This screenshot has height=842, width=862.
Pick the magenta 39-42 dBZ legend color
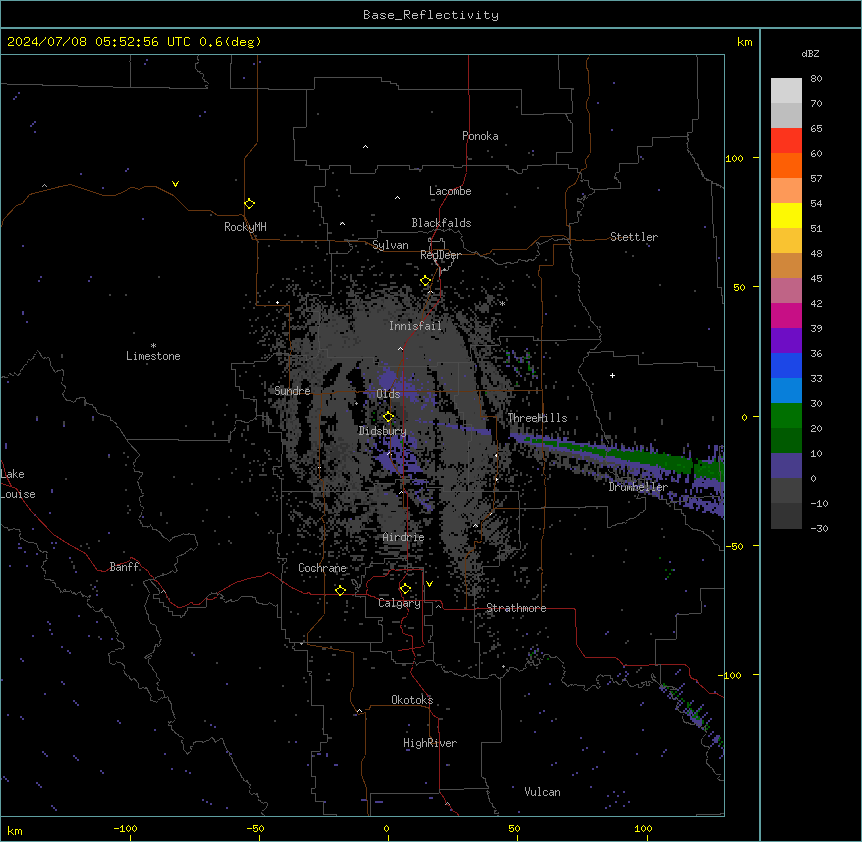[786, 315]
